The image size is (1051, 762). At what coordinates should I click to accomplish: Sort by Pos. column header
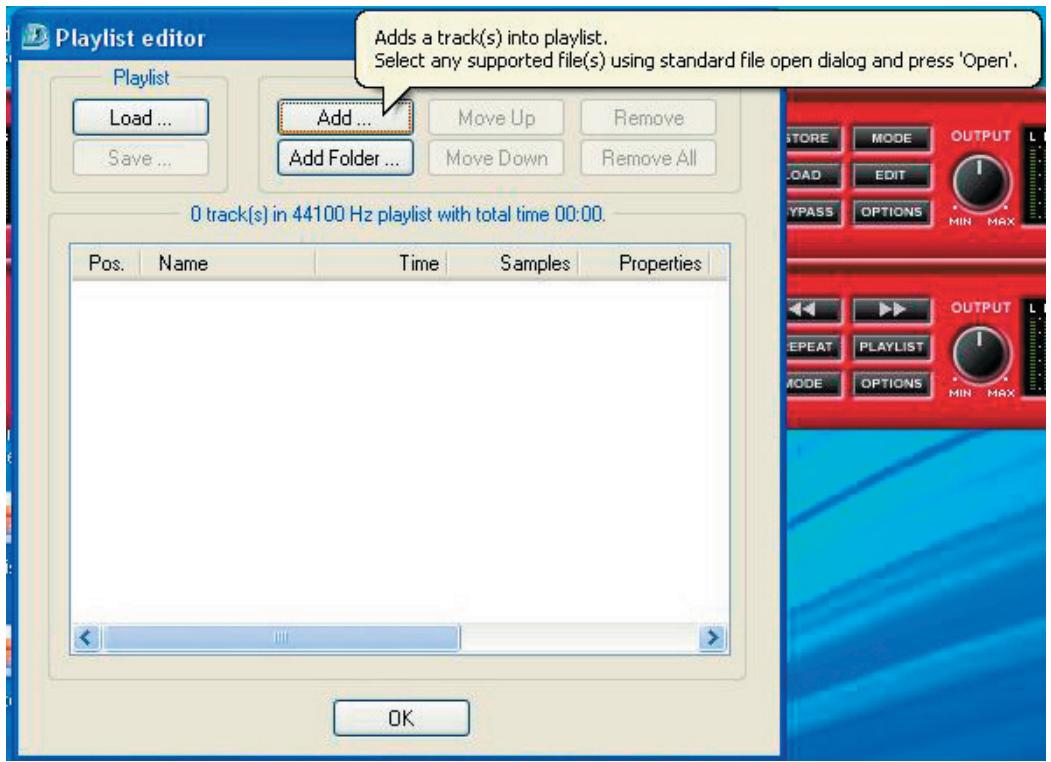click(106, 263)
